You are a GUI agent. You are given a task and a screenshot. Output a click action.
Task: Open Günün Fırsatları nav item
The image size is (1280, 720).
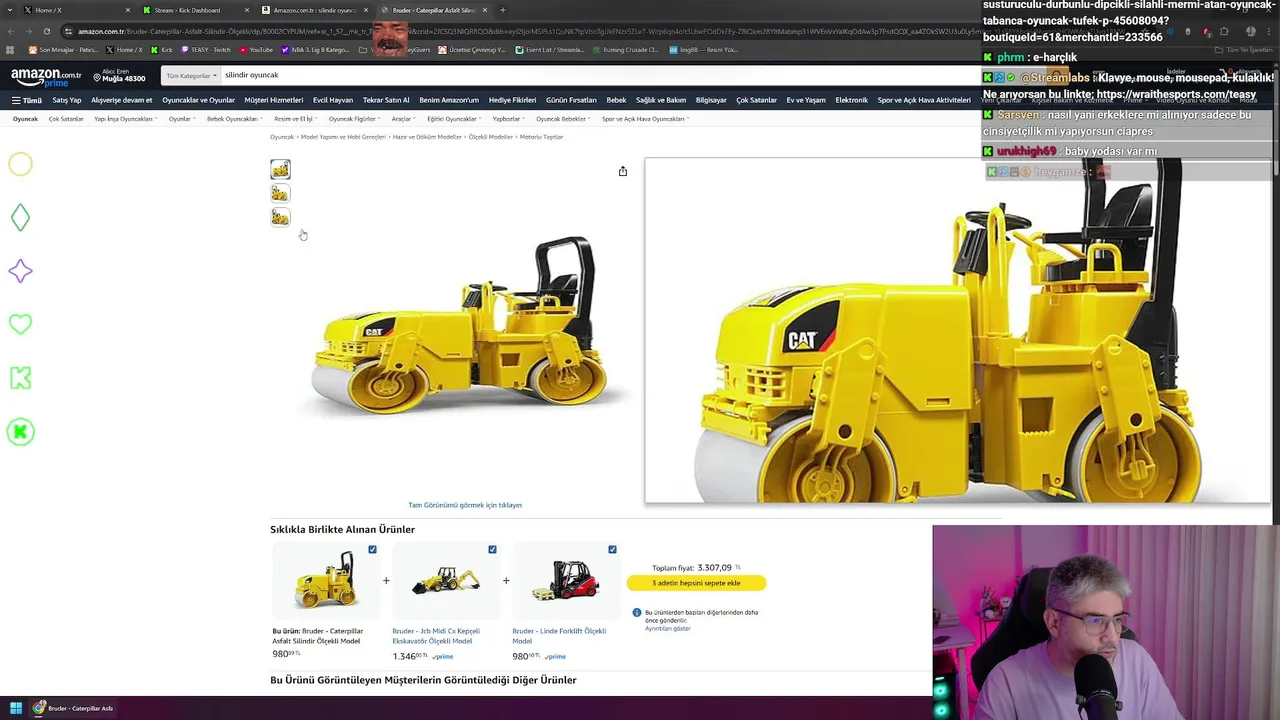[571, 100]
